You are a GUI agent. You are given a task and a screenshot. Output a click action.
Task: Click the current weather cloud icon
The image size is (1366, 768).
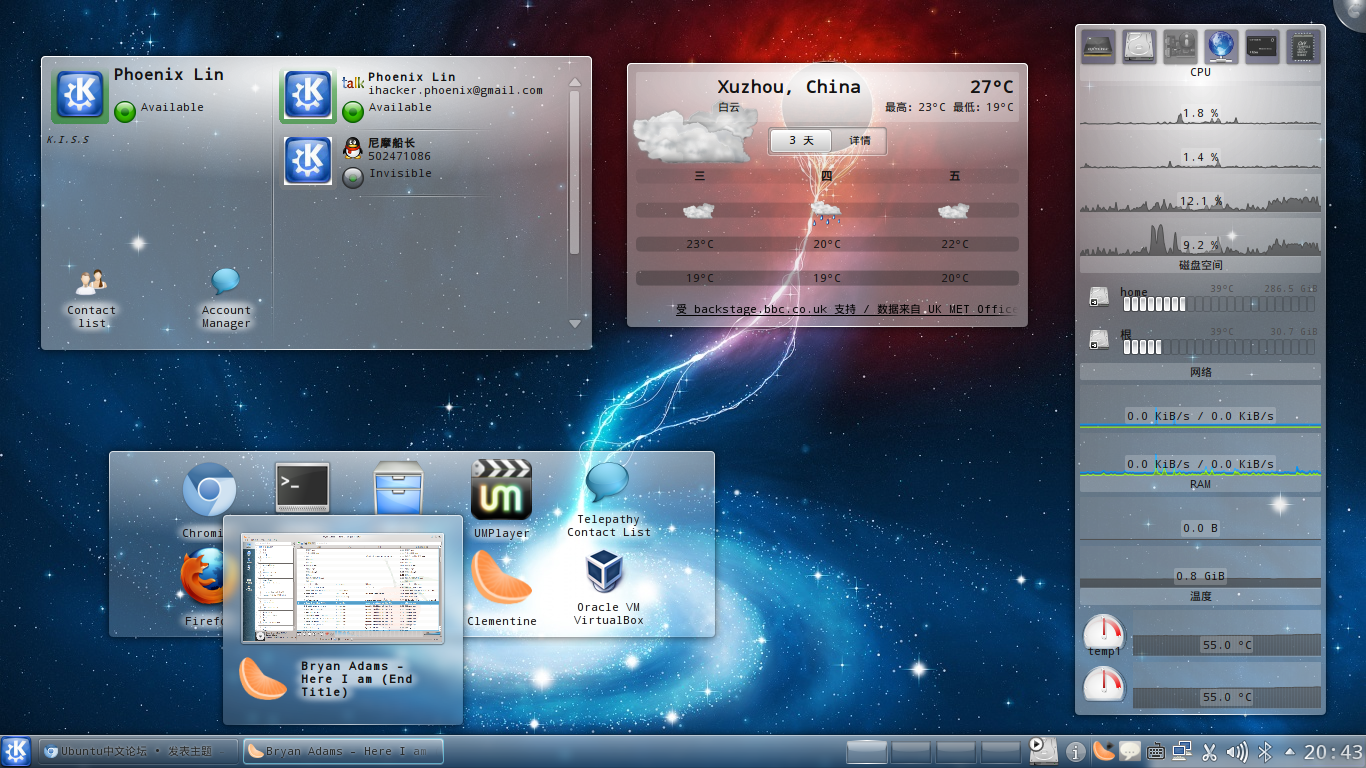tap(695, 136)
